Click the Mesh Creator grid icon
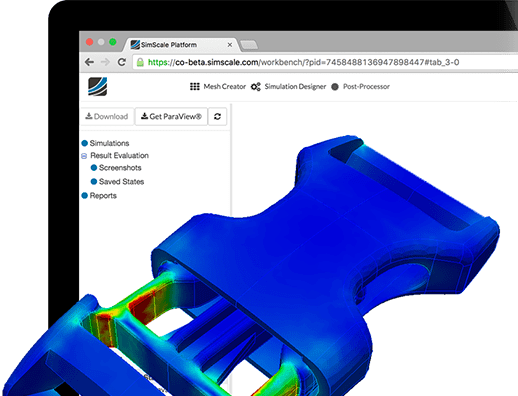Image resolution: width=518 pixels, height=396 pixels. click(195, 87)
